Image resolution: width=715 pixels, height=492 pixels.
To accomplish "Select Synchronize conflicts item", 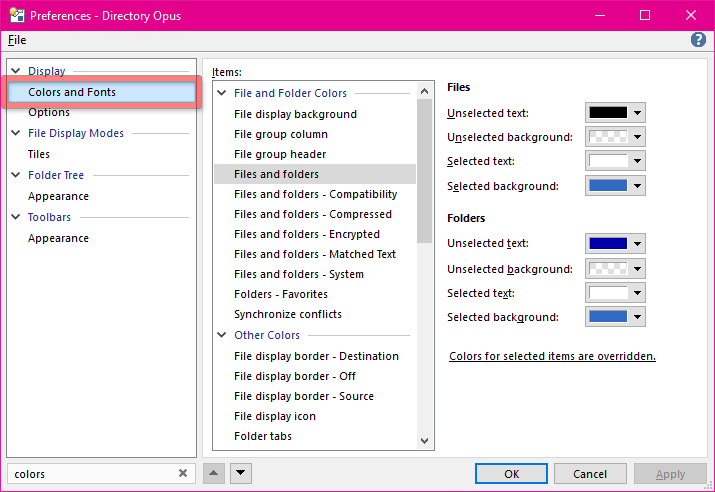I will click(x=315, y=315).
